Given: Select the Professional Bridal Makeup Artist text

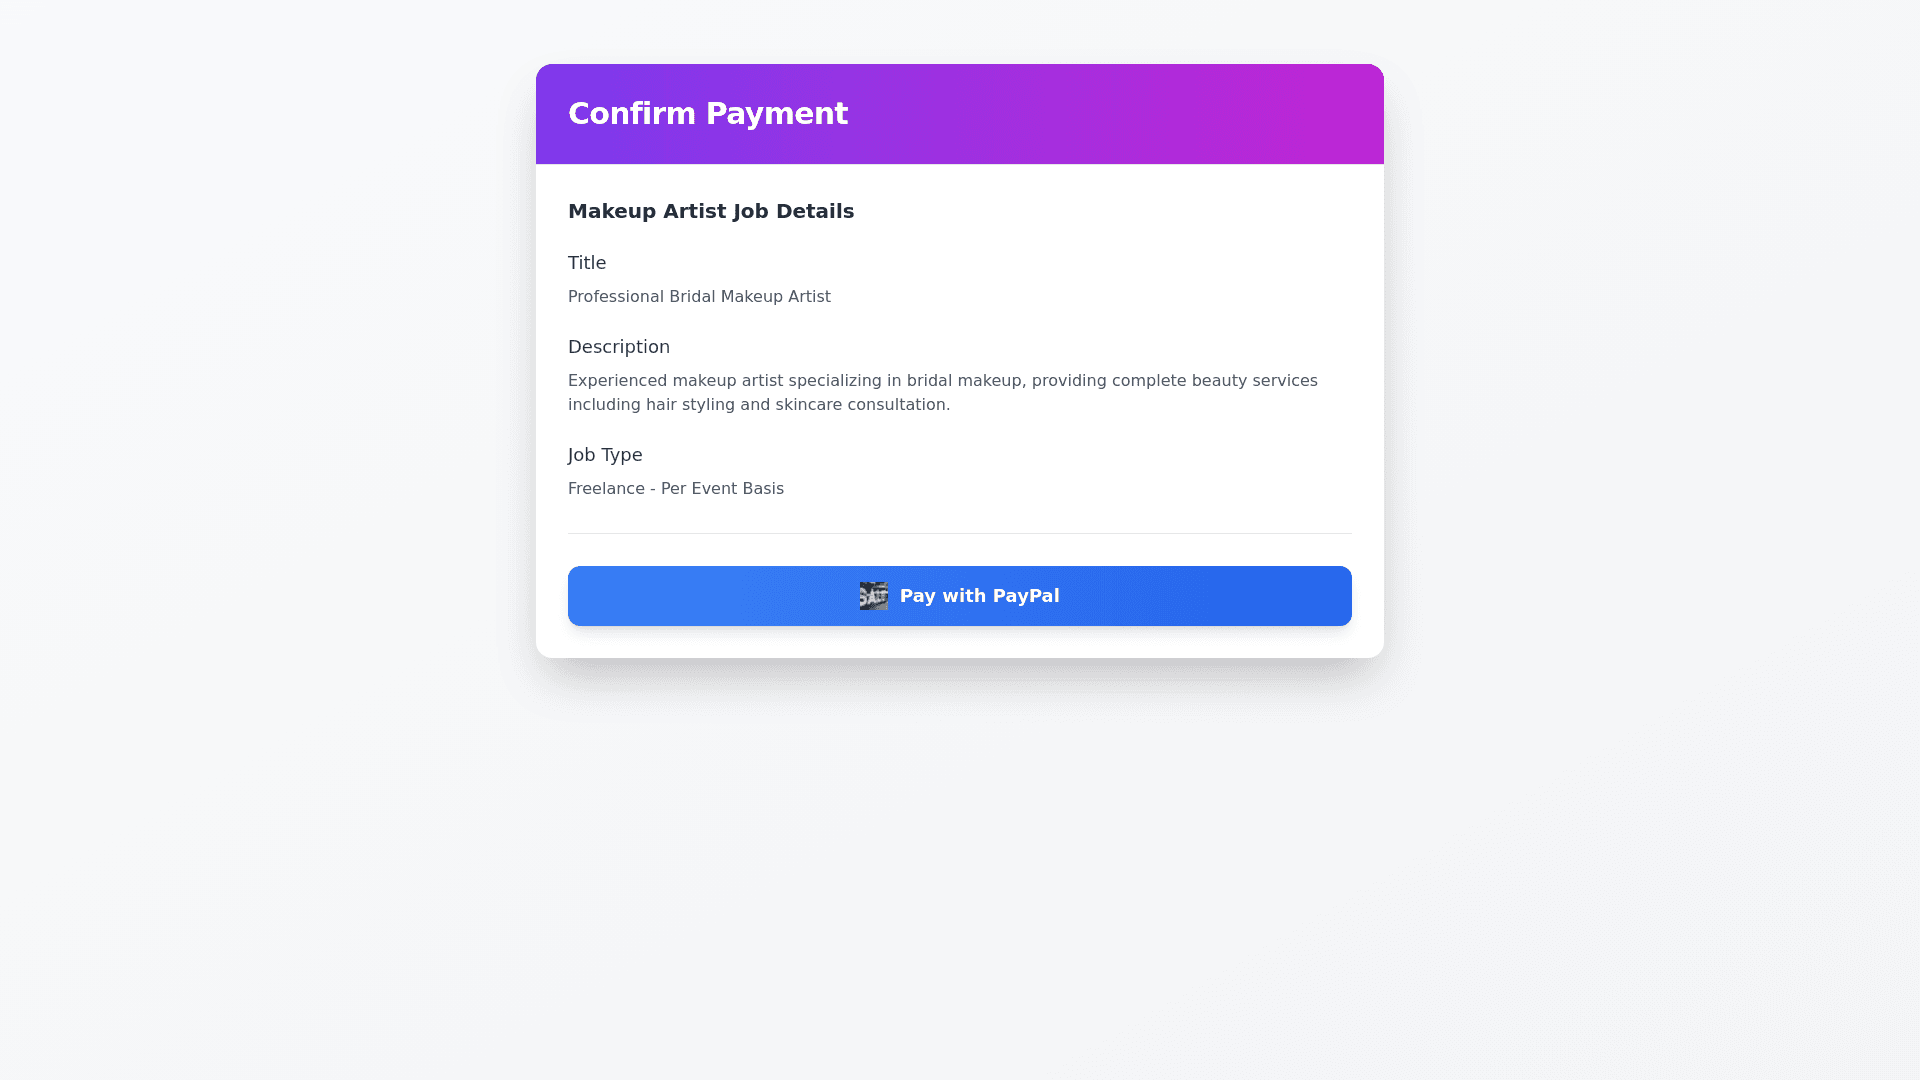Looking at the screenshot, I should pyautogui.click(x=699, y=297).
